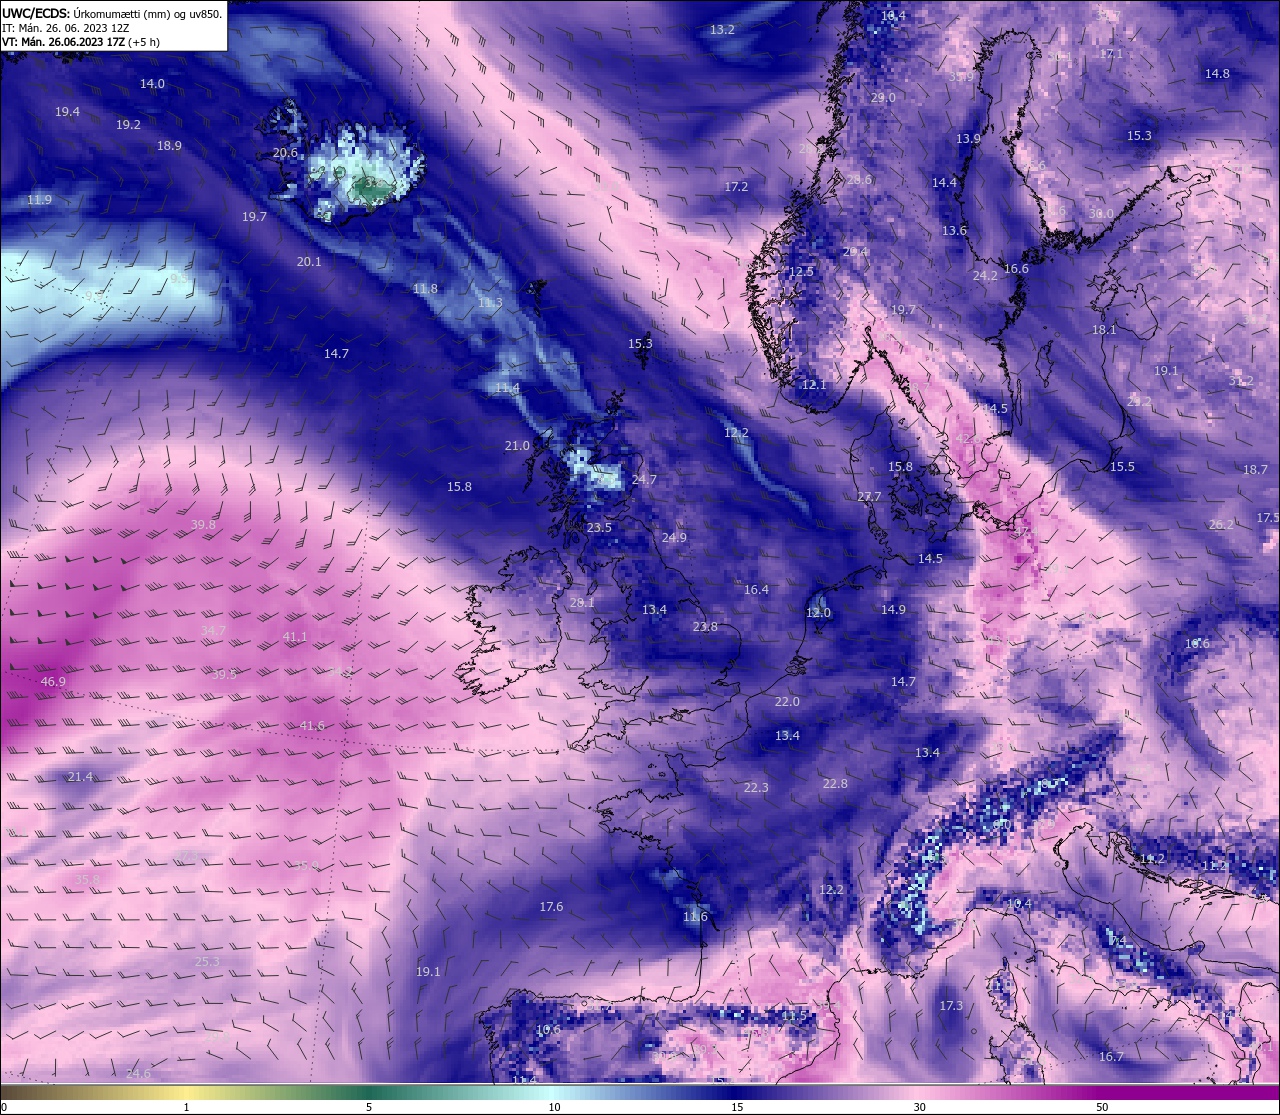Screen dimensions: 1280x1115
Task: Click the value '24.9' east of Scotland
Action: [674, 538]
